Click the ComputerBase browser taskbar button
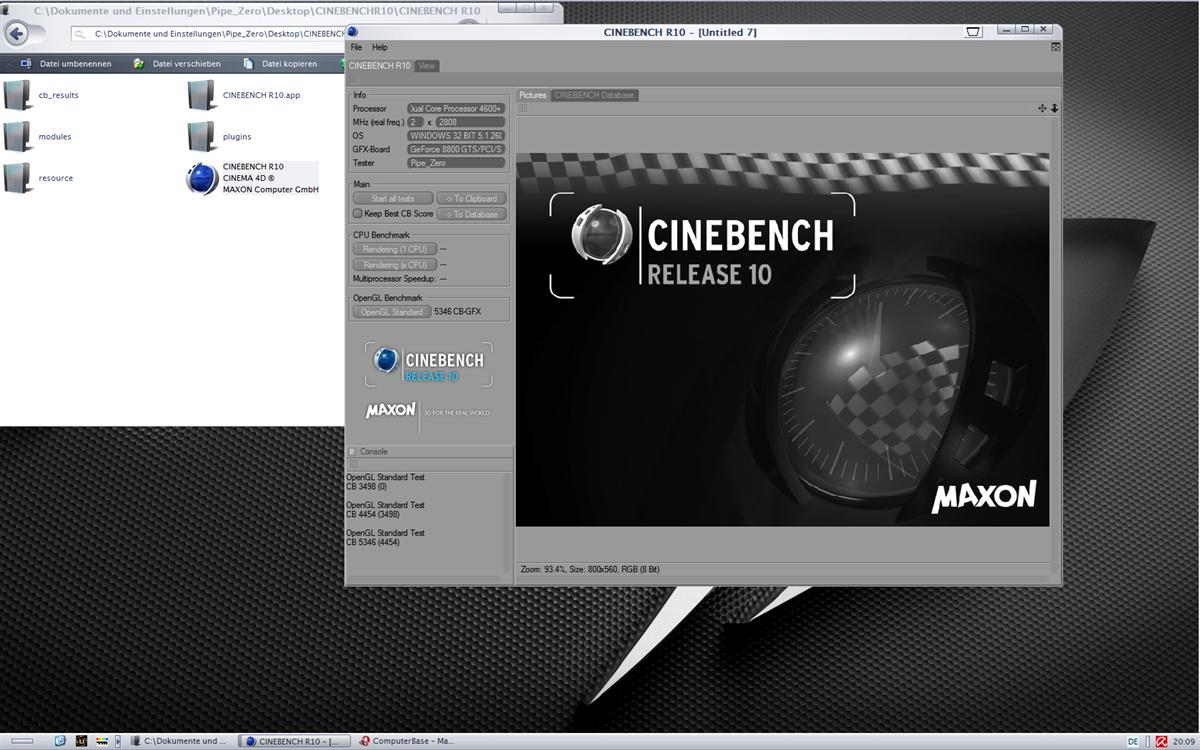Image resolution: width=1200 pixels, height=750 pixels. 409,741
